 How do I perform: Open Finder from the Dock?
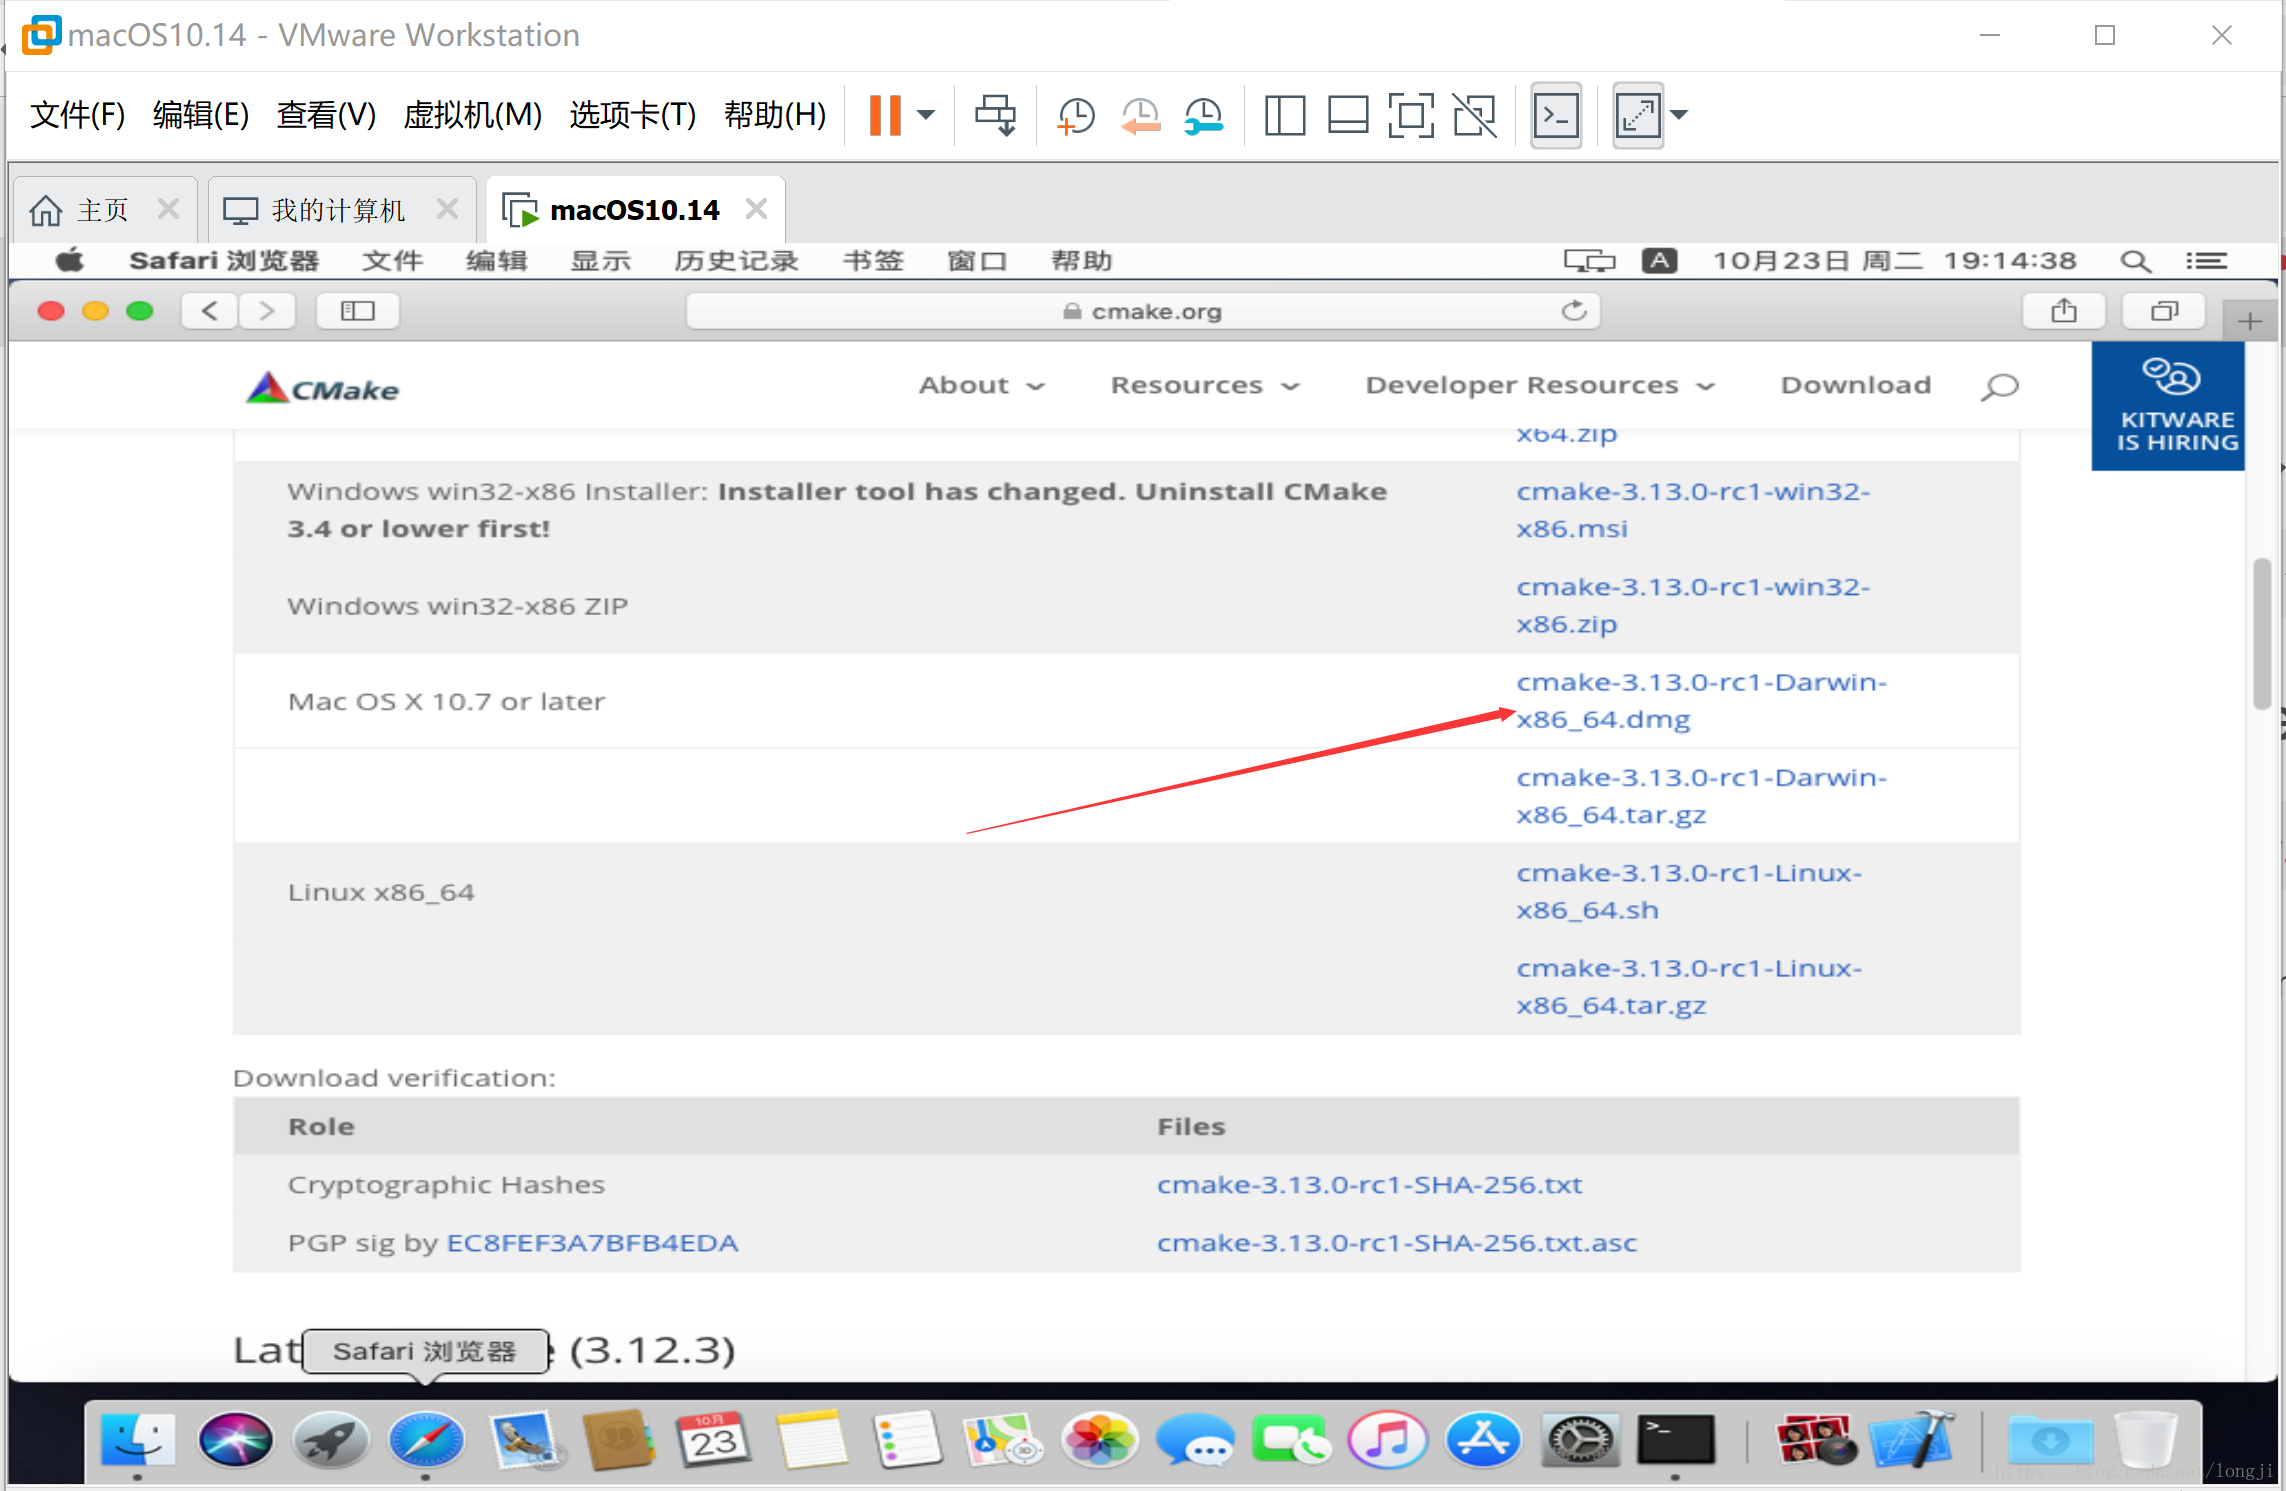coord(138,1441)
